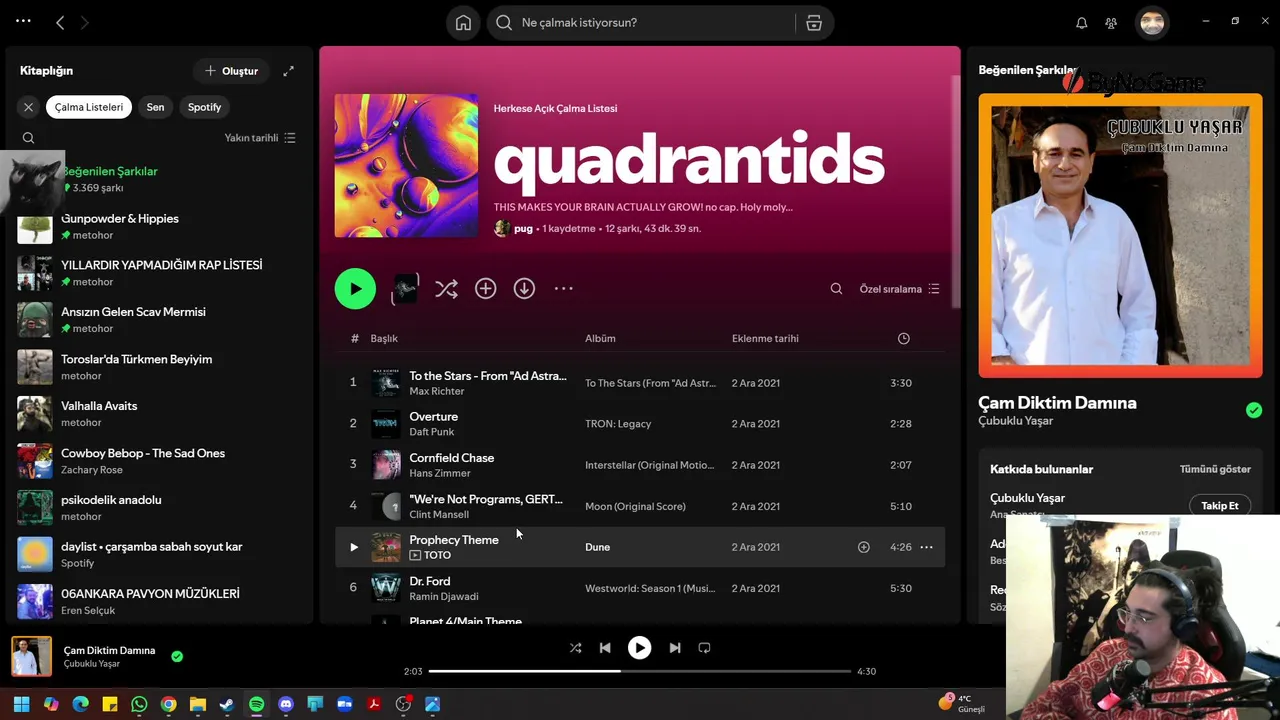This screenshot has height=720, width=1280.
Task: Open YILLARDIR YAPMADIĞIM RAP LİSTESİ playlist
Action: [160, 273]
